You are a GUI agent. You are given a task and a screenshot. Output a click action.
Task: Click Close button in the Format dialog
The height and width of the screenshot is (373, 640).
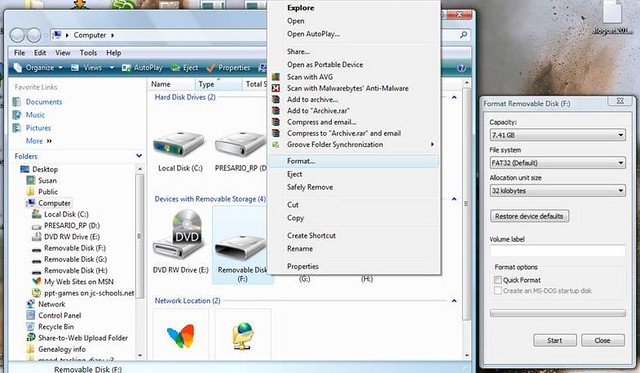pos(602,340)
